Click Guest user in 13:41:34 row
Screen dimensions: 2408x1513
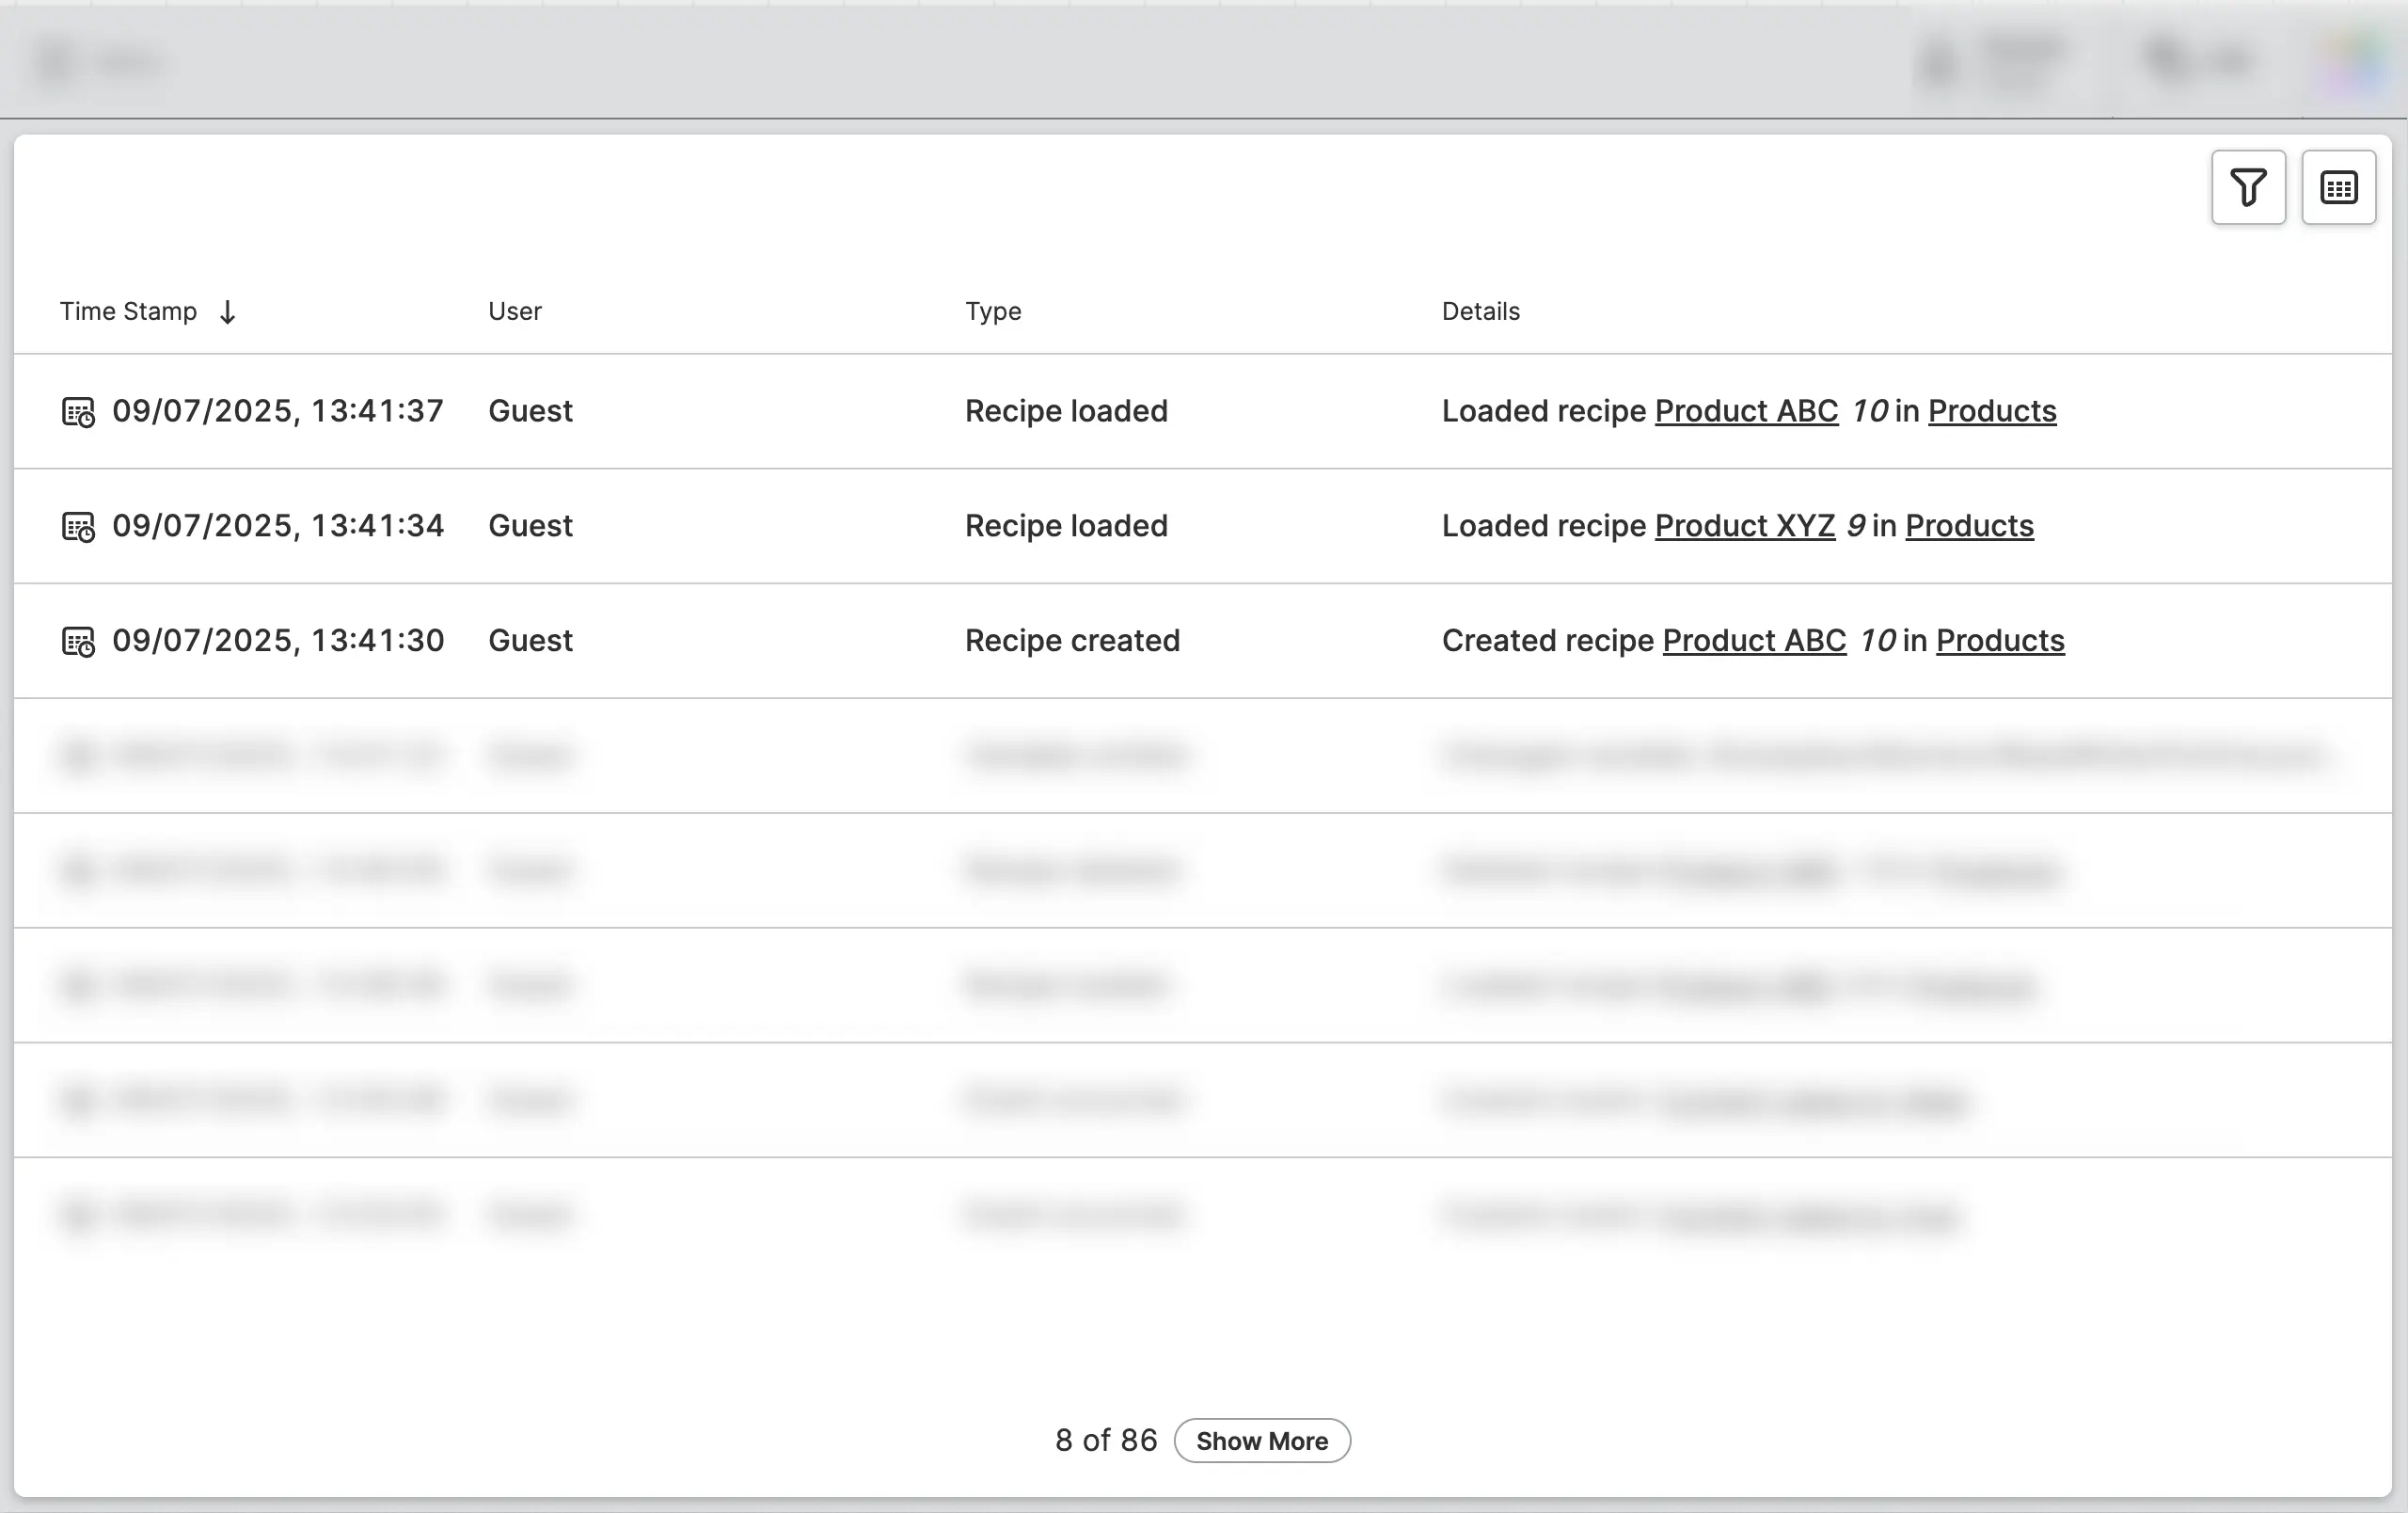[530, 526]
